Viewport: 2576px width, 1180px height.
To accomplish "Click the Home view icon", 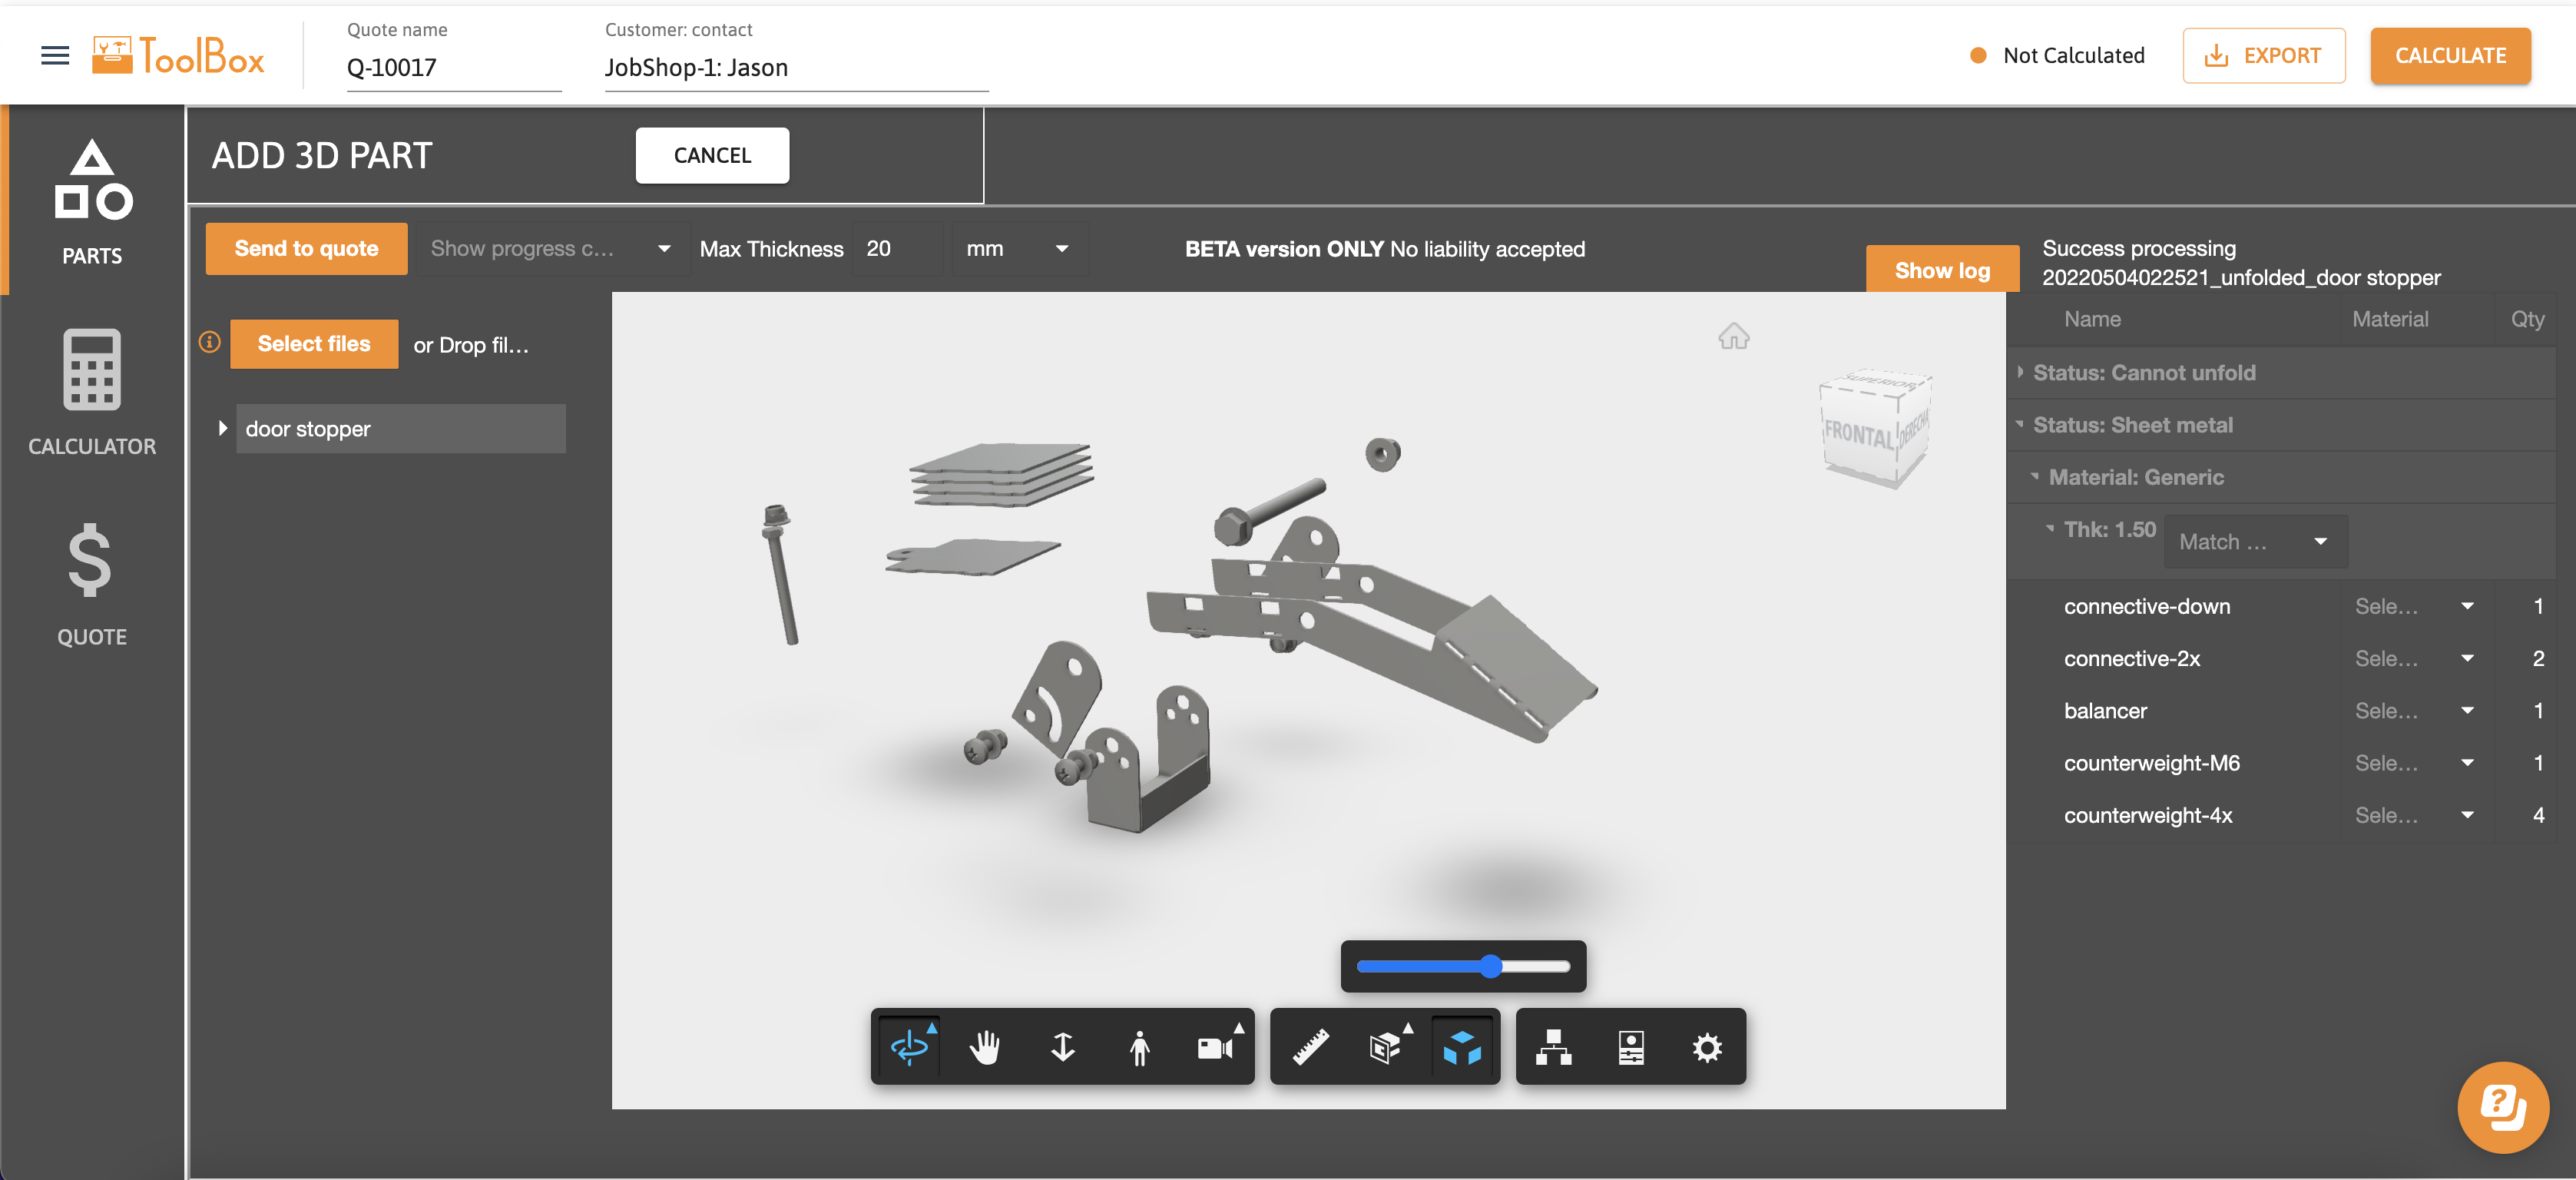I will (x=1733, y=337).
